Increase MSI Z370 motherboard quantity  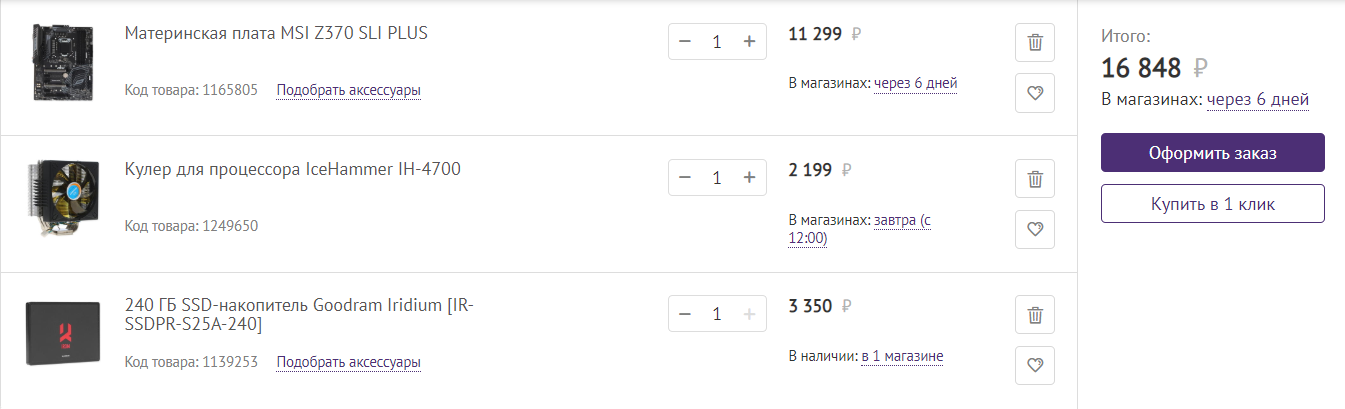(749, 42)
